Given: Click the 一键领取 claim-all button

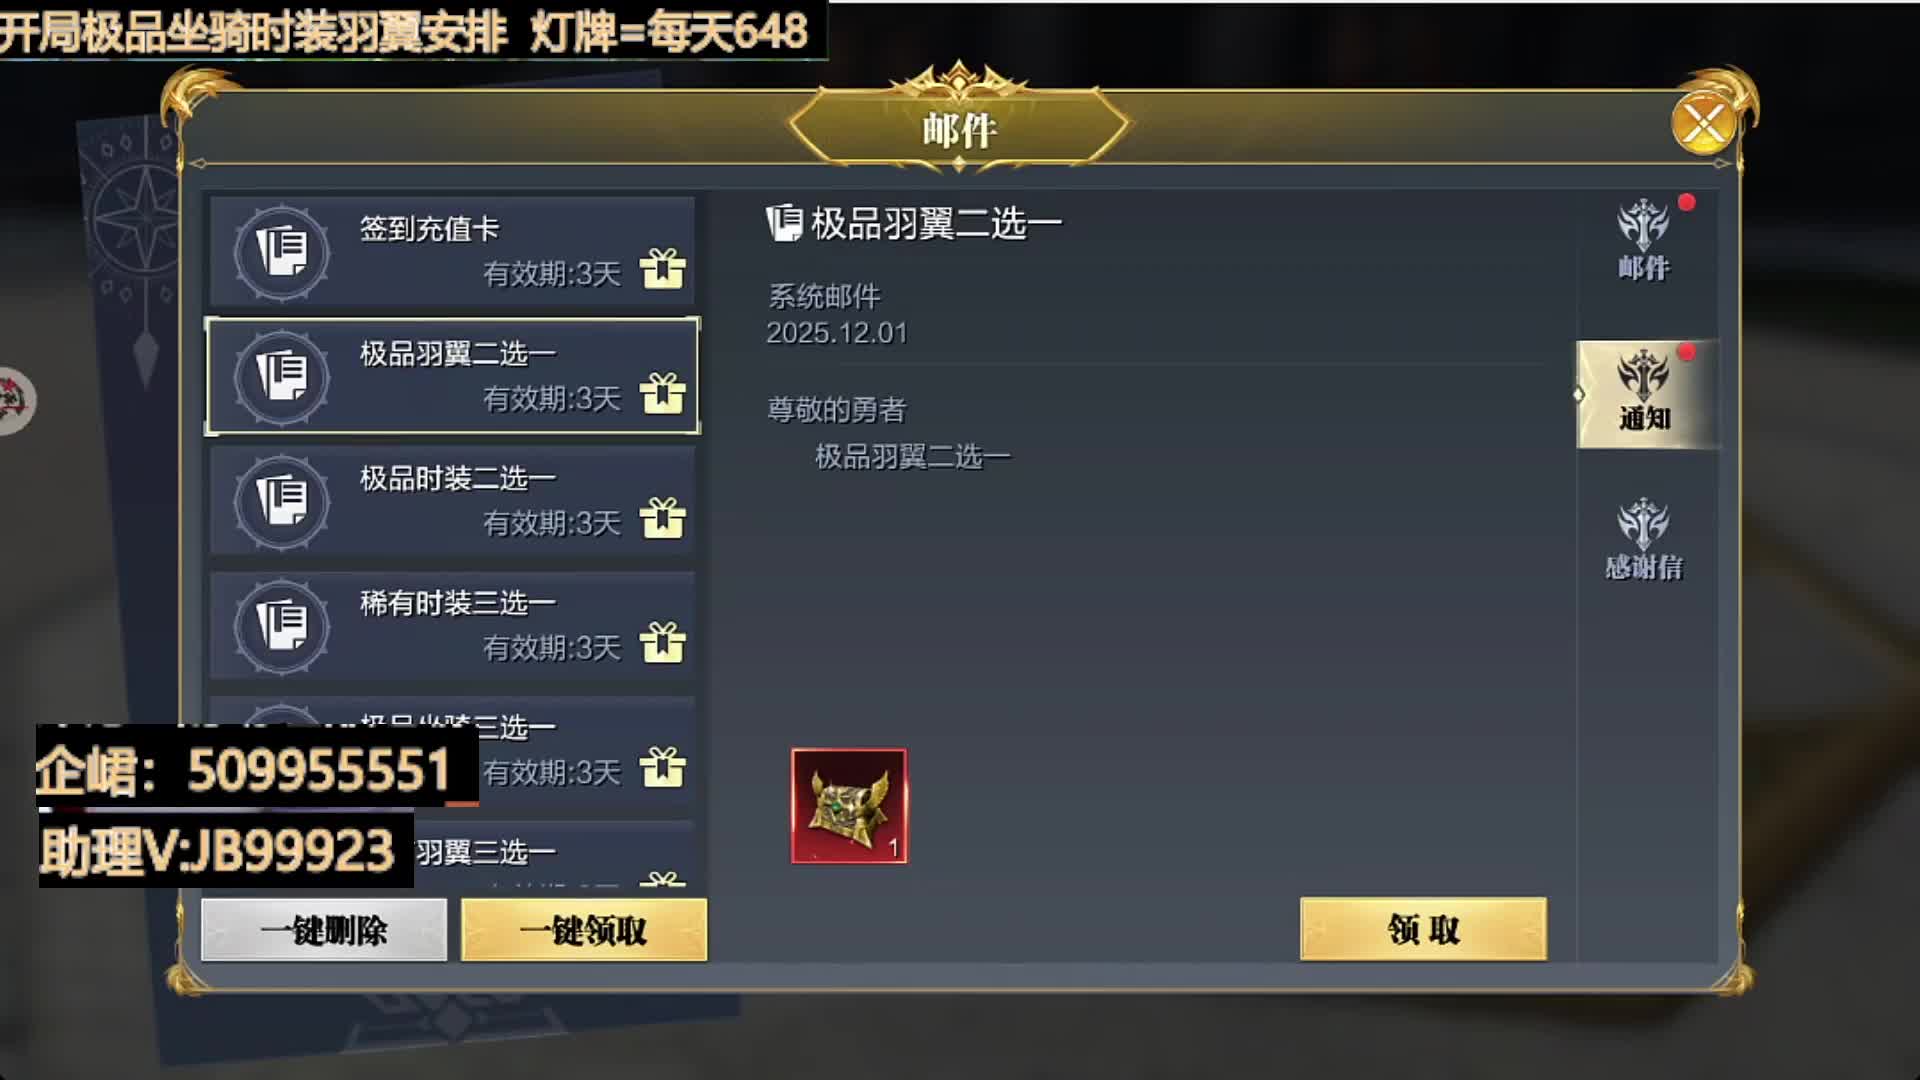Looking at the screenshot, I should pyautogui.click(x=584, y=930).
